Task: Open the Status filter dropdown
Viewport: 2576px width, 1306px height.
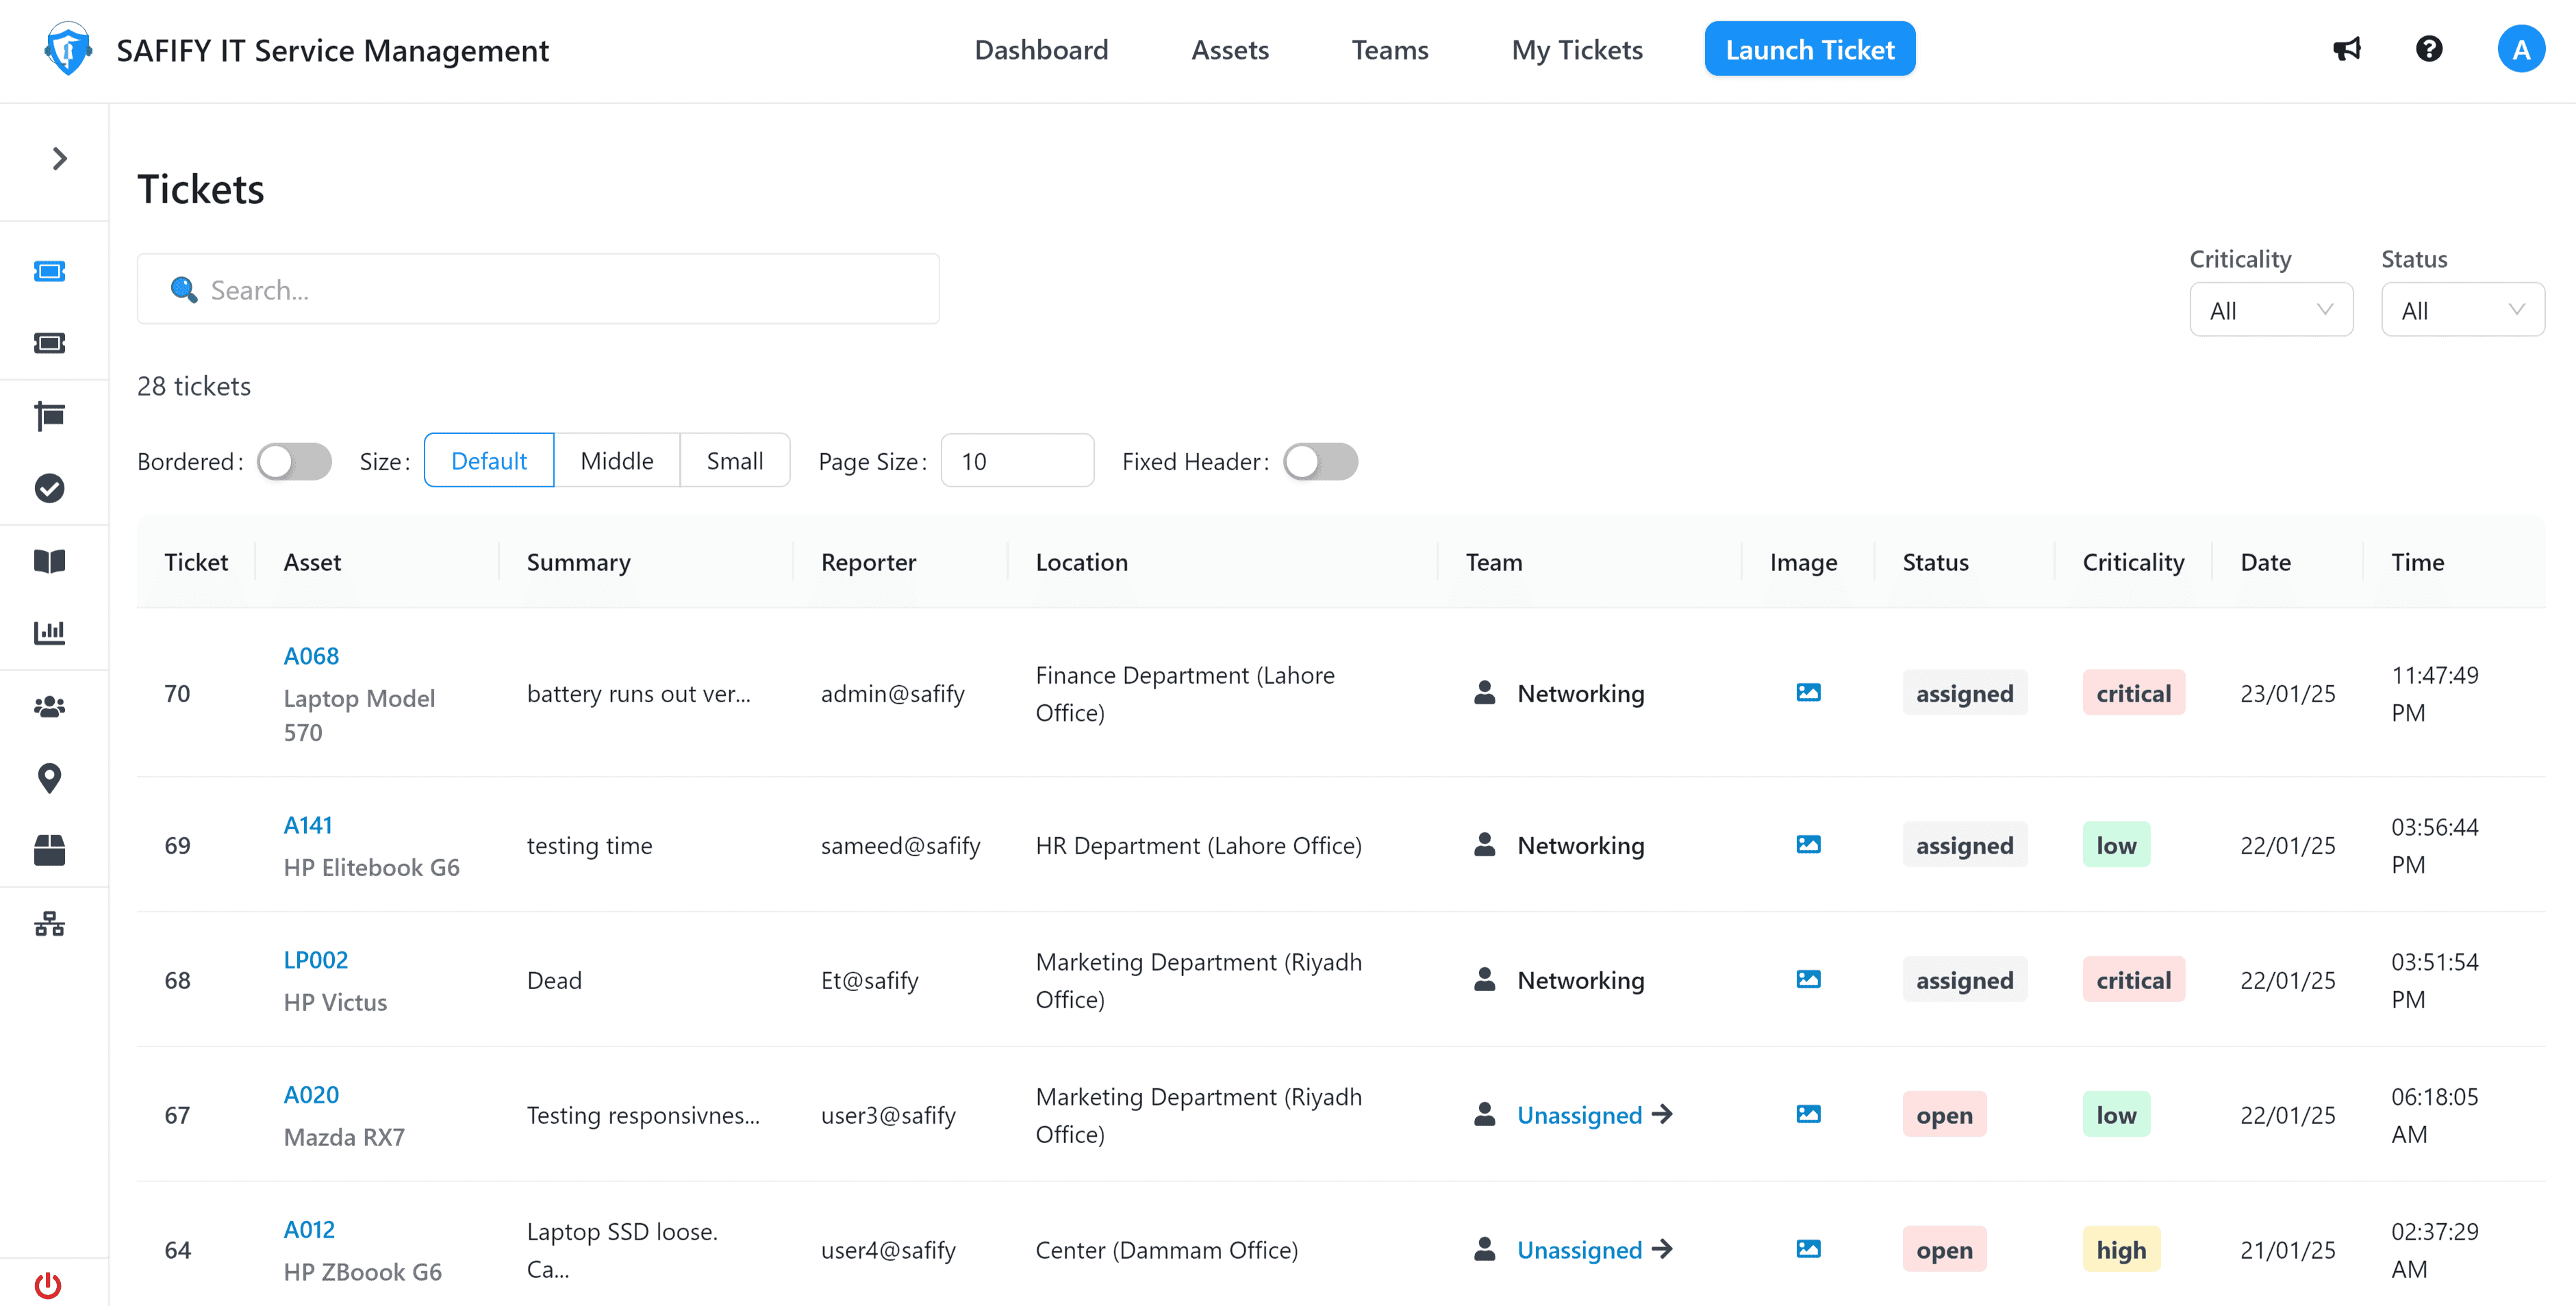Action: [x=2462, y=310]
